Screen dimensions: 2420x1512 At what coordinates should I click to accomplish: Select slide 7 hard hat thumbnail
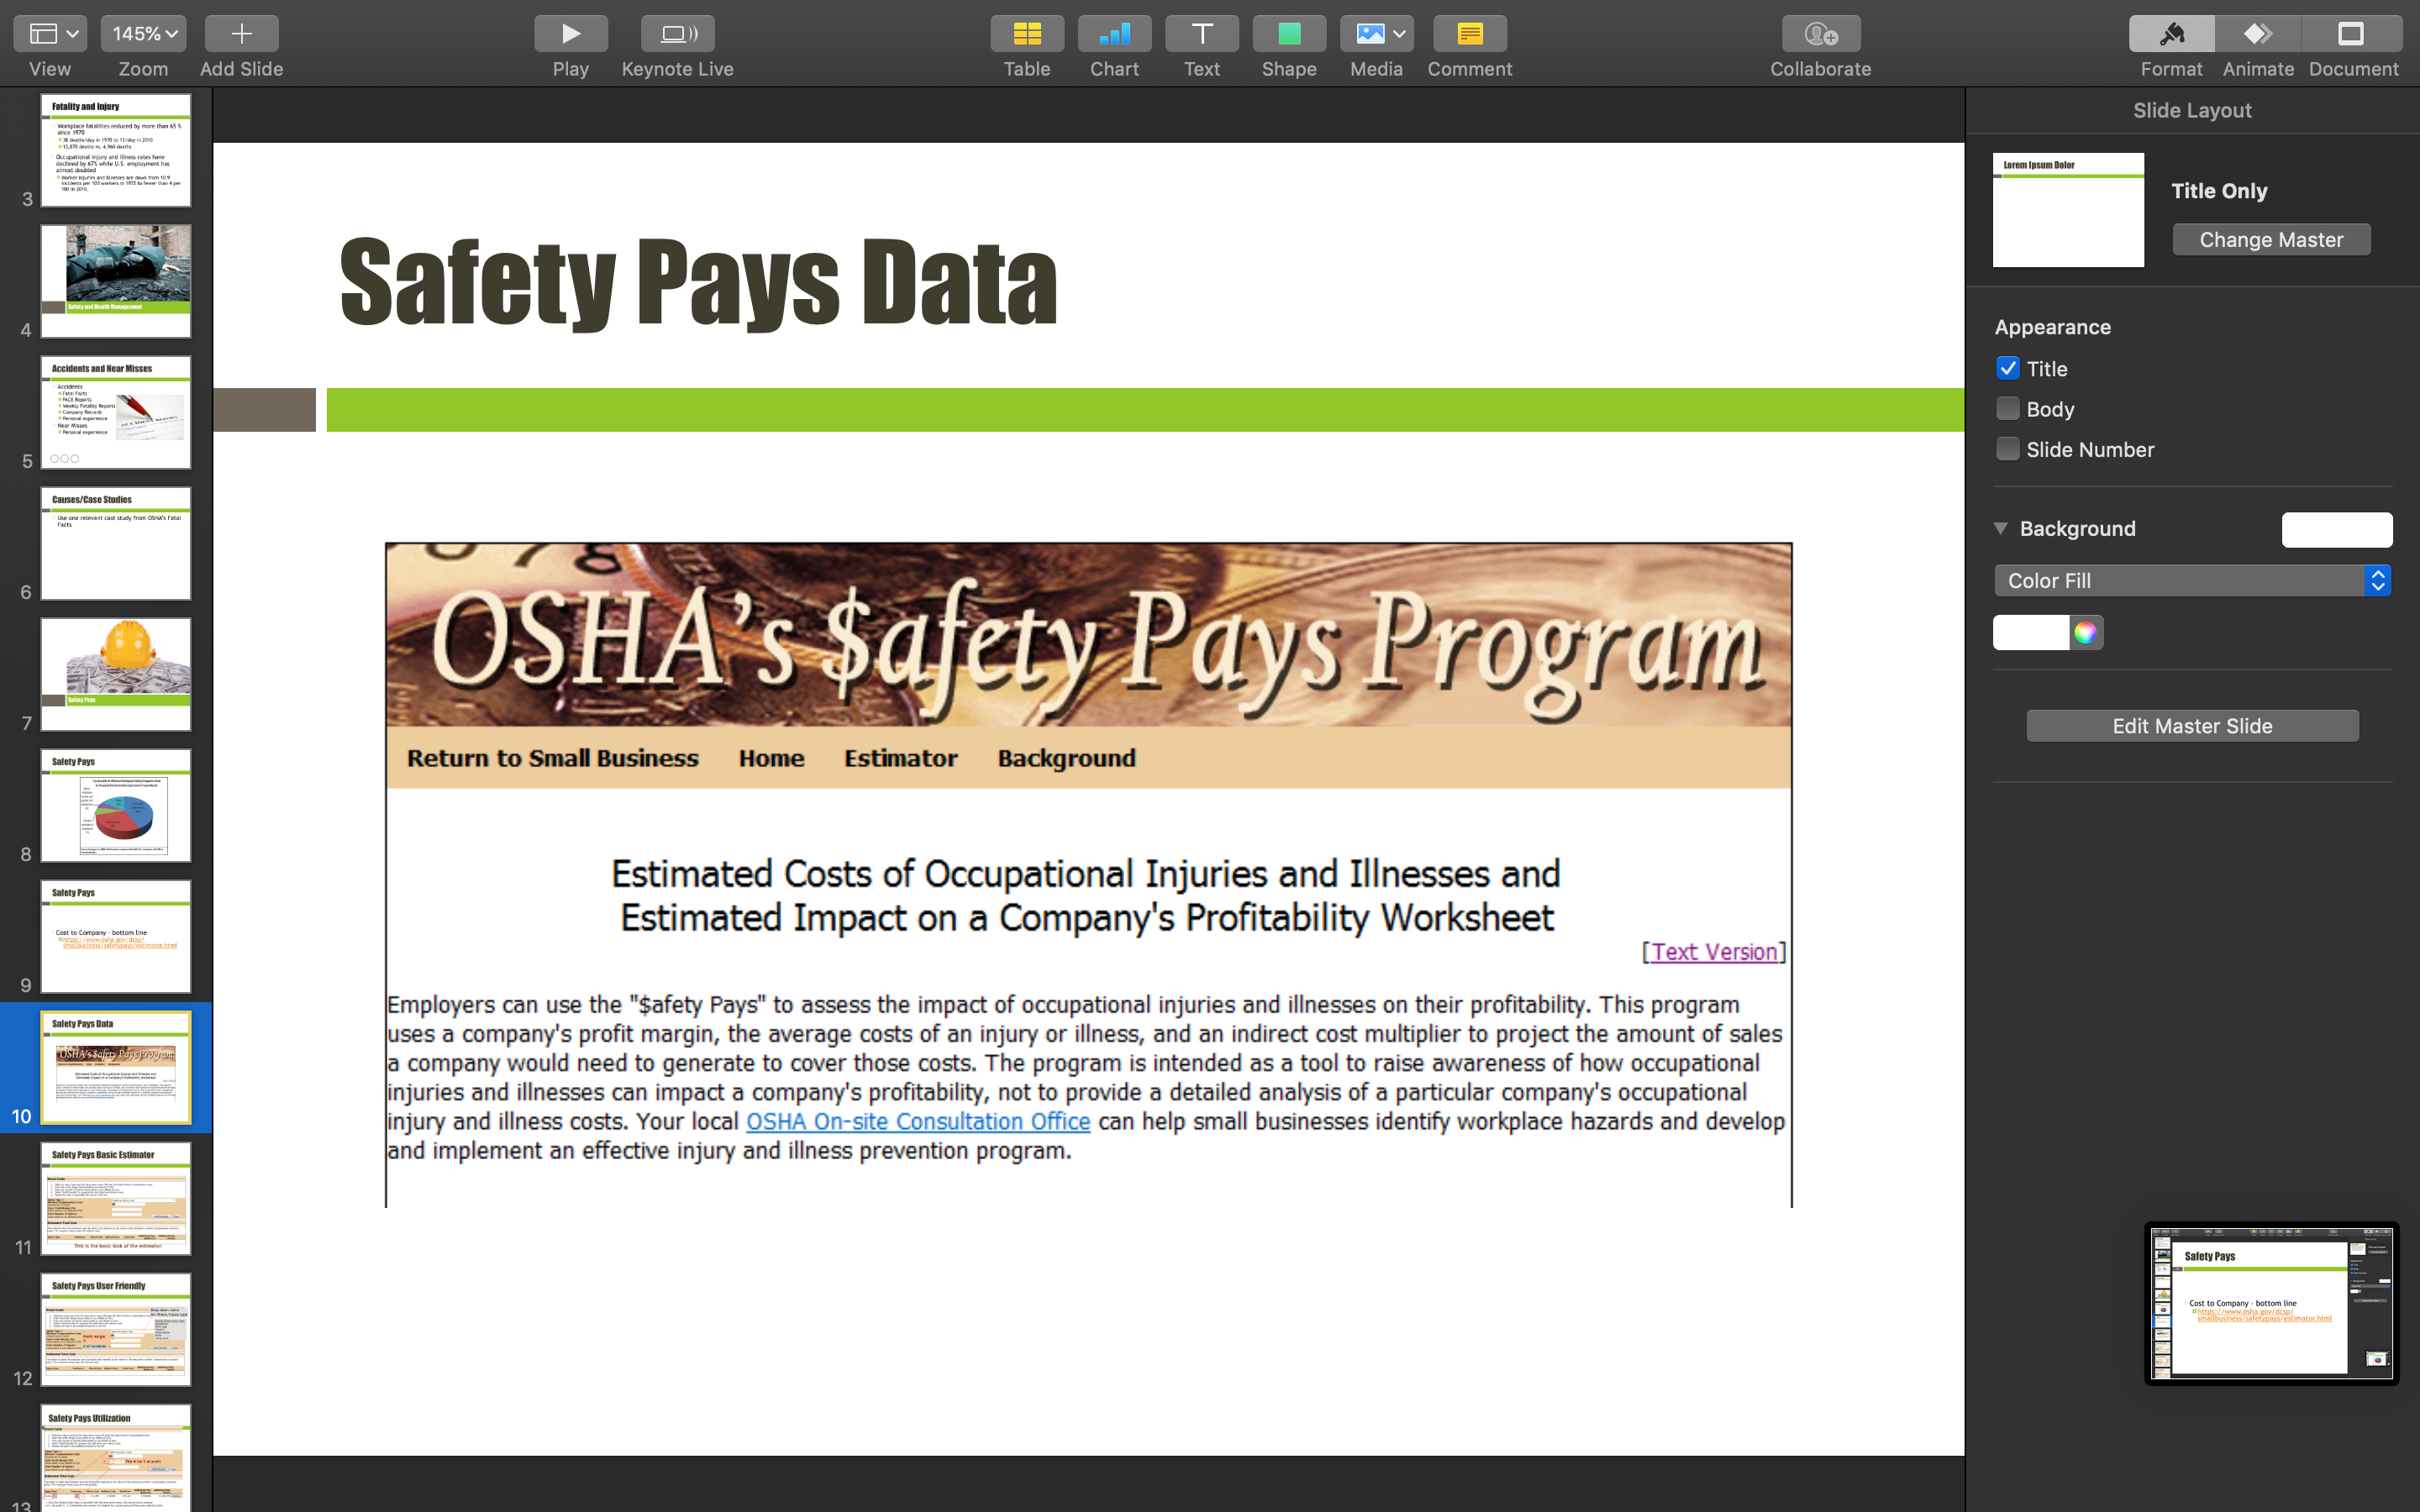point(116,674)
